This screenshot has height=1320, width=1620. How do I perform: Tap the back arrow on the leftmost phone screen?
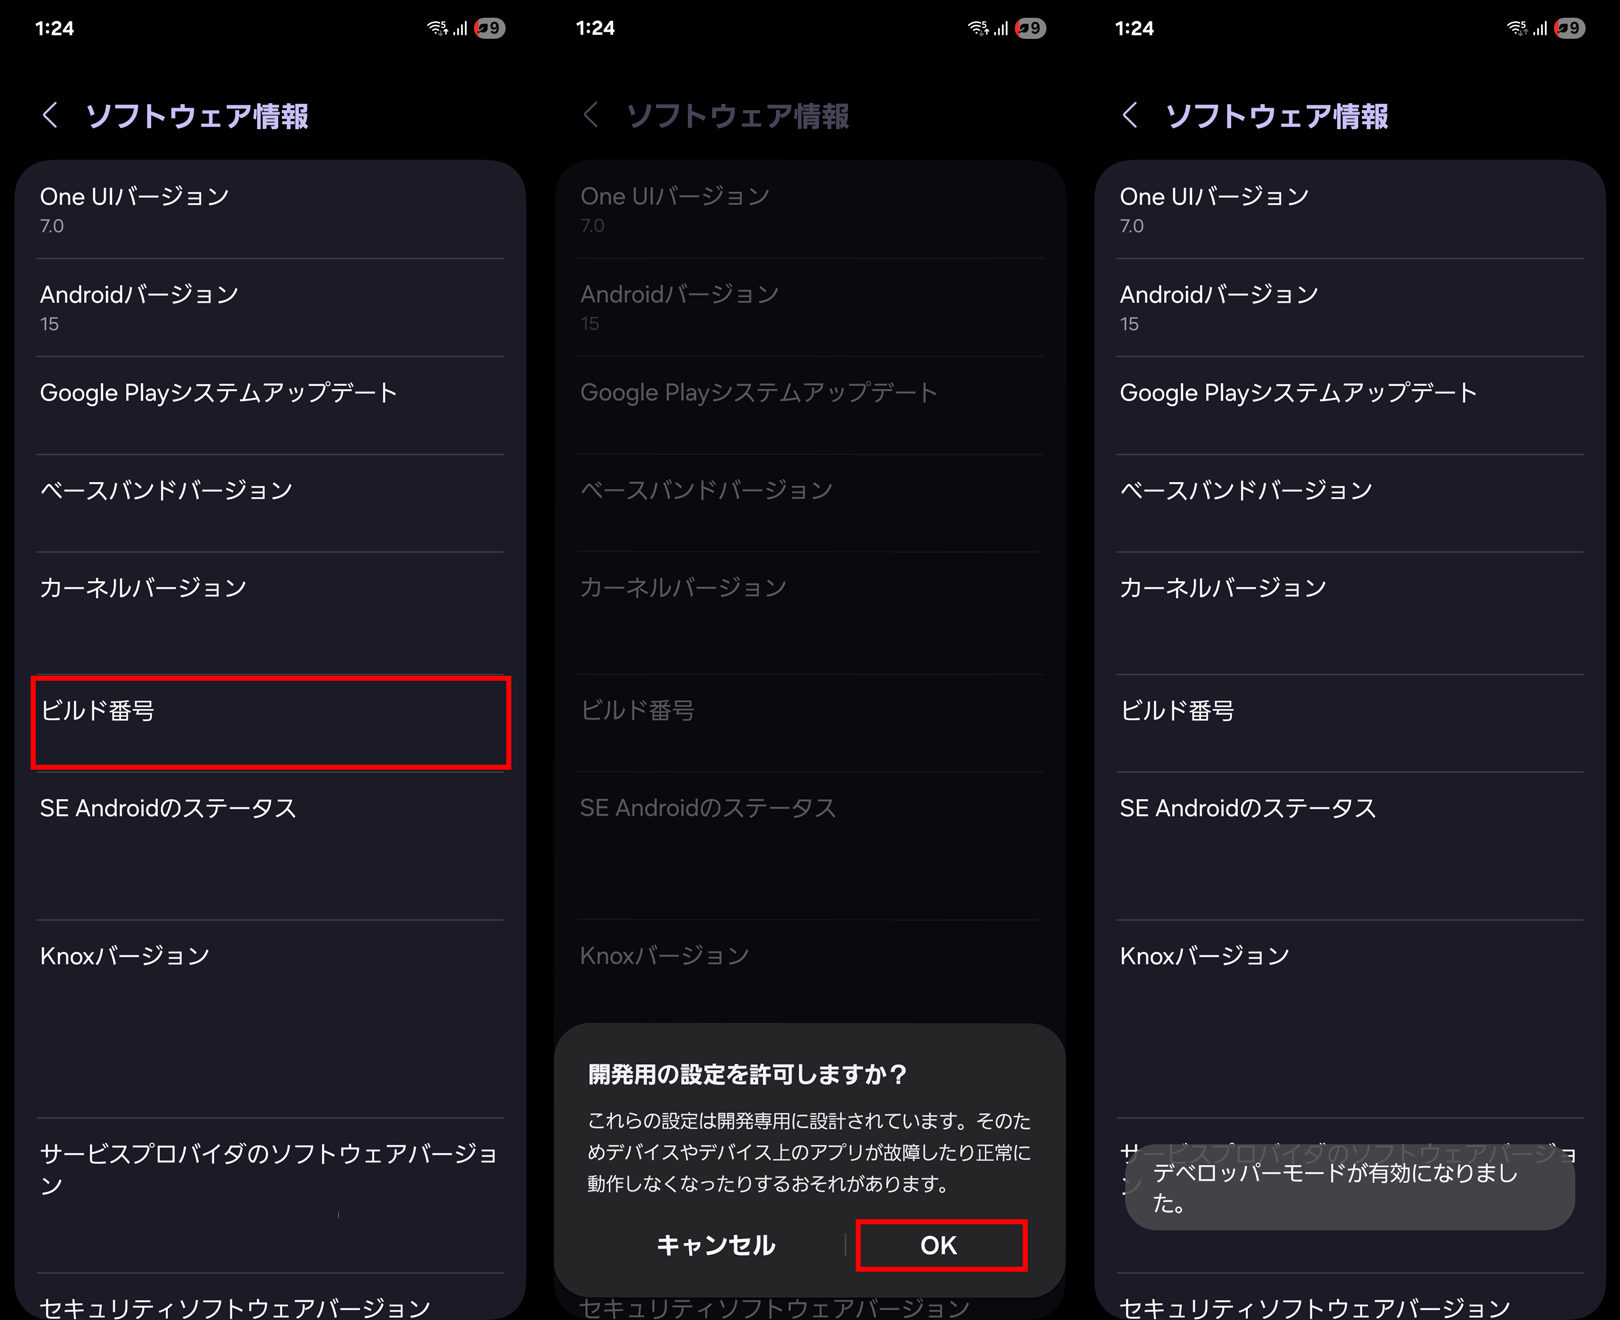tap(50, 115)
